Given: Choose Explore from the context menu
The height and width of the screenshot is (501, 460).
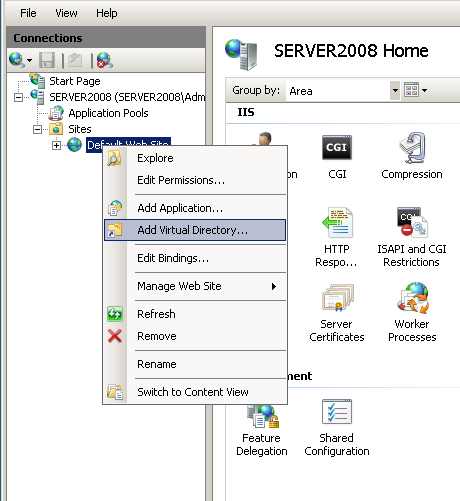Looking at the screenshot, I should [195, 158].
